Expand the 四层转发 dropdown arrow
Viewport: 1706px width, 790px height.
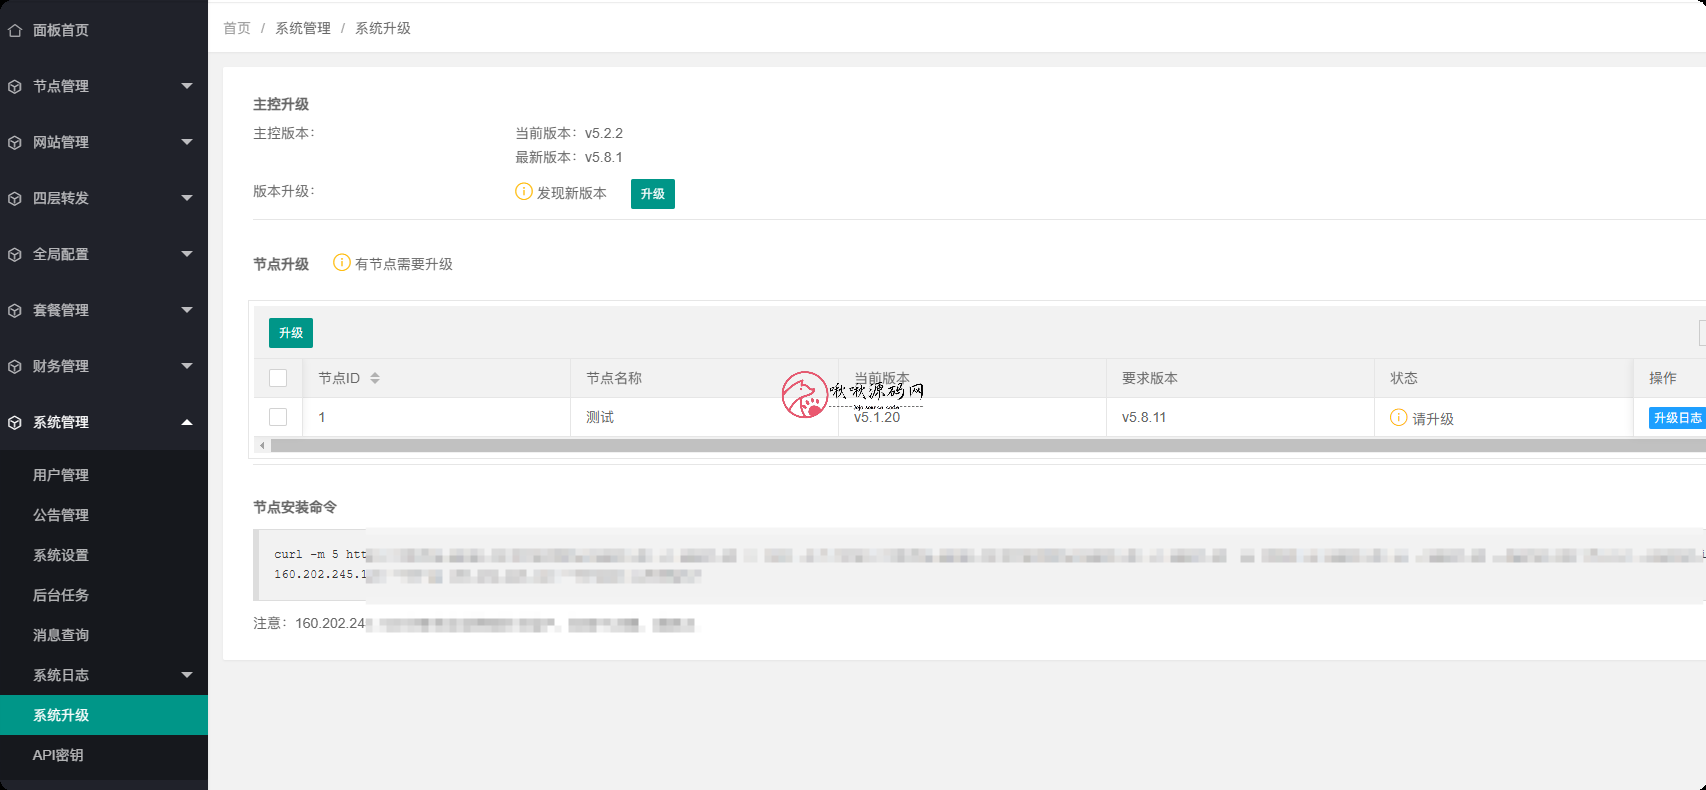[x=187, y=198]
